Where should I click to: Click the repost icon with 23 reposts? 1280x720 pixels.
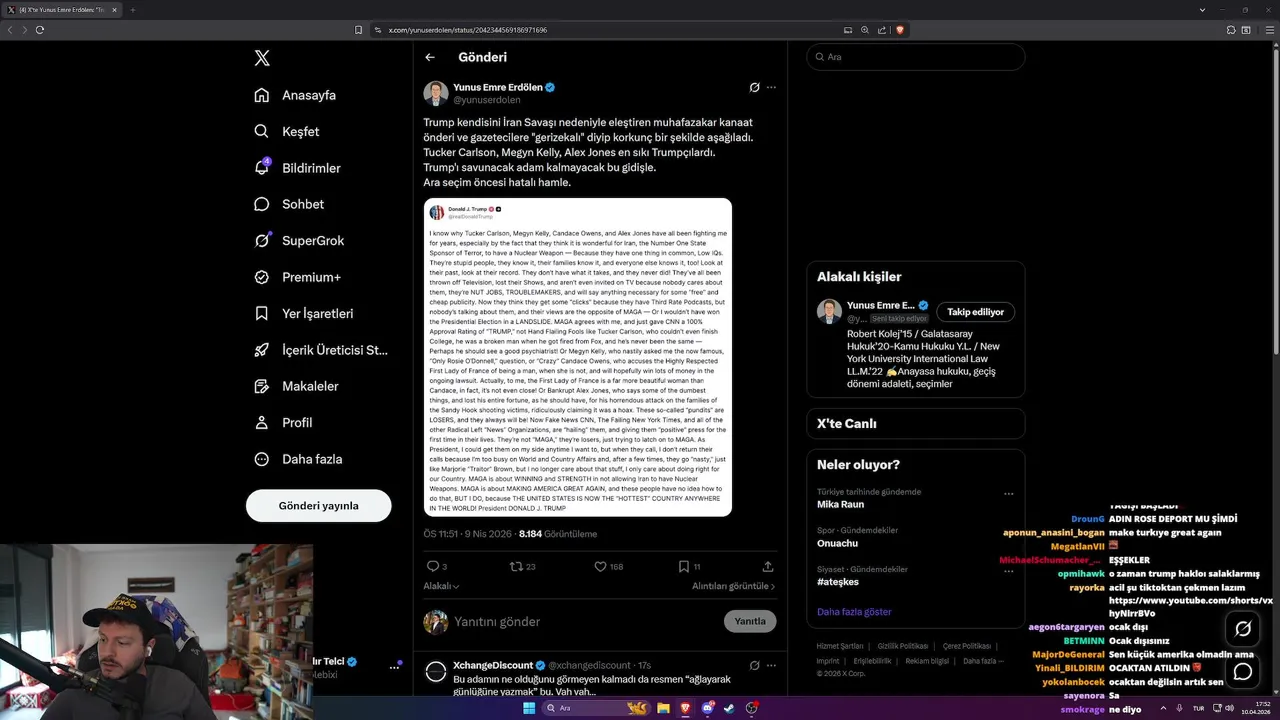(517, 566)
